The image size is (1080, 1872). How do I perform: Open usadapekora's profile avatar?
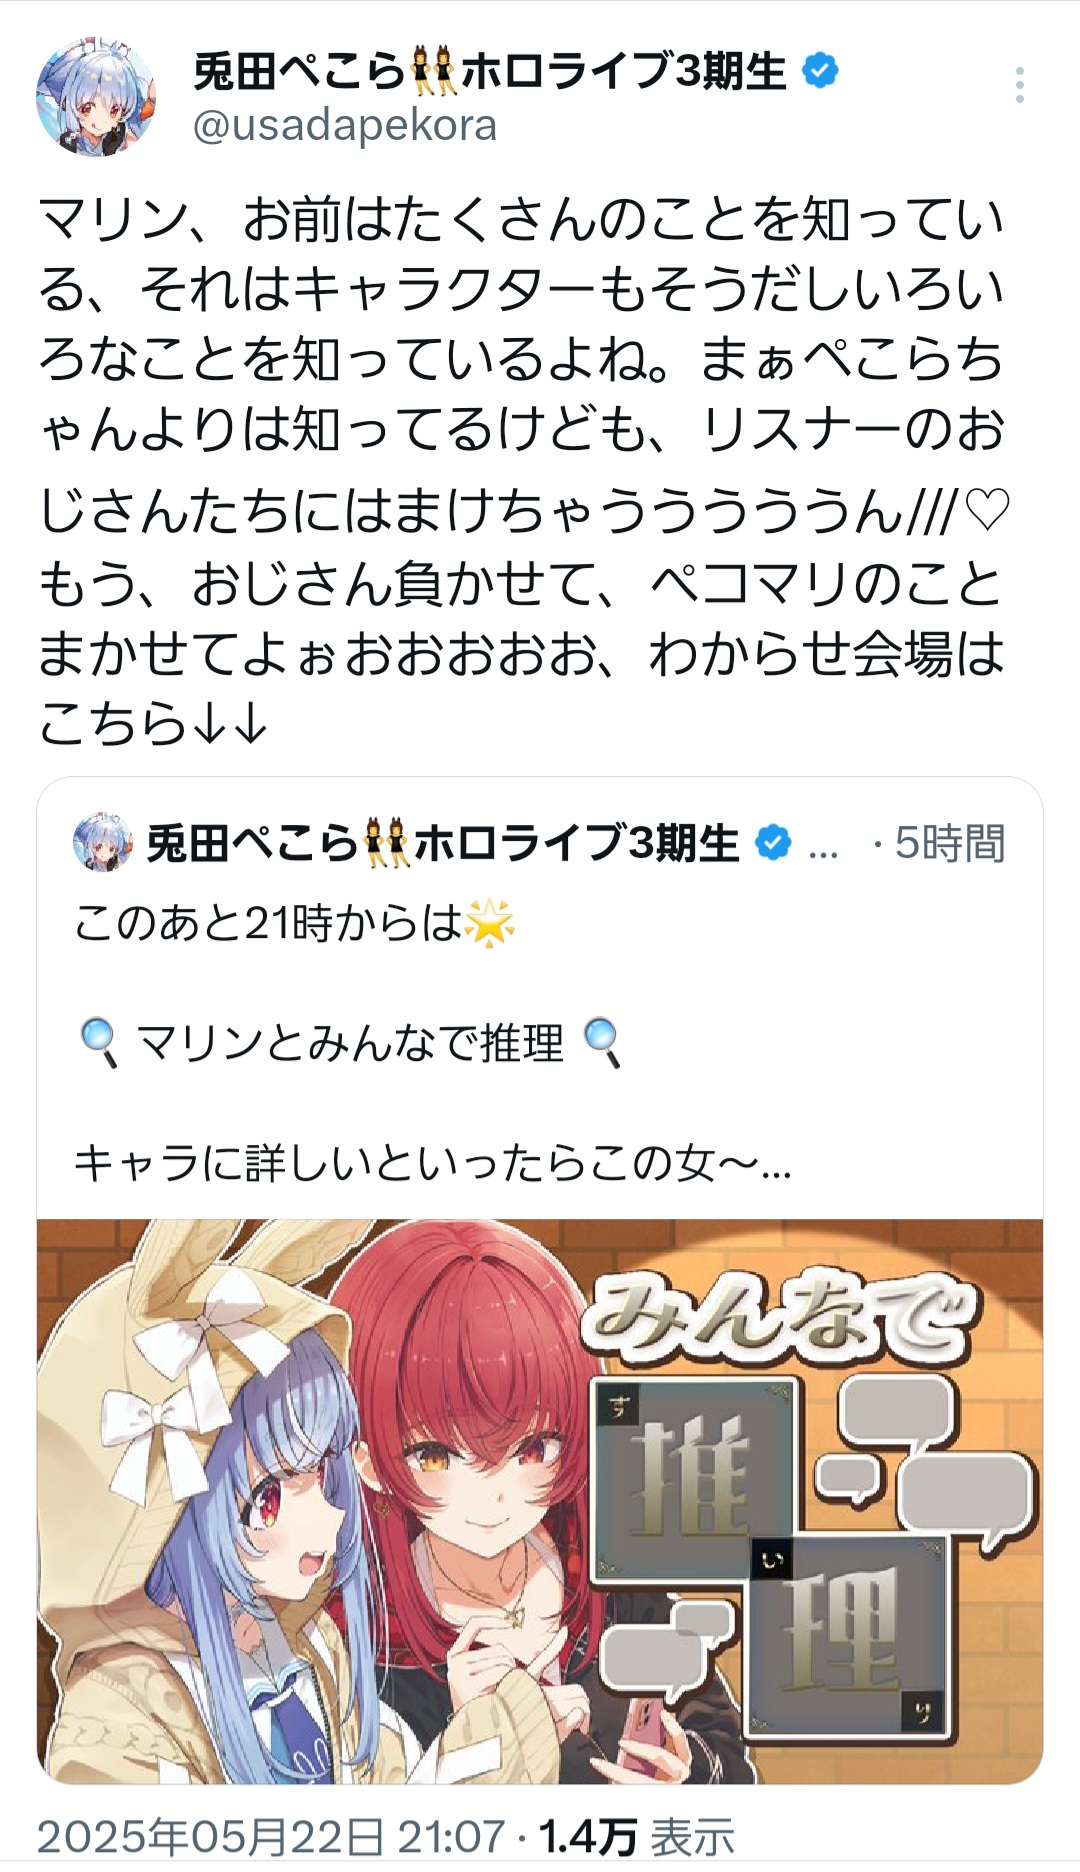[96, 98]
